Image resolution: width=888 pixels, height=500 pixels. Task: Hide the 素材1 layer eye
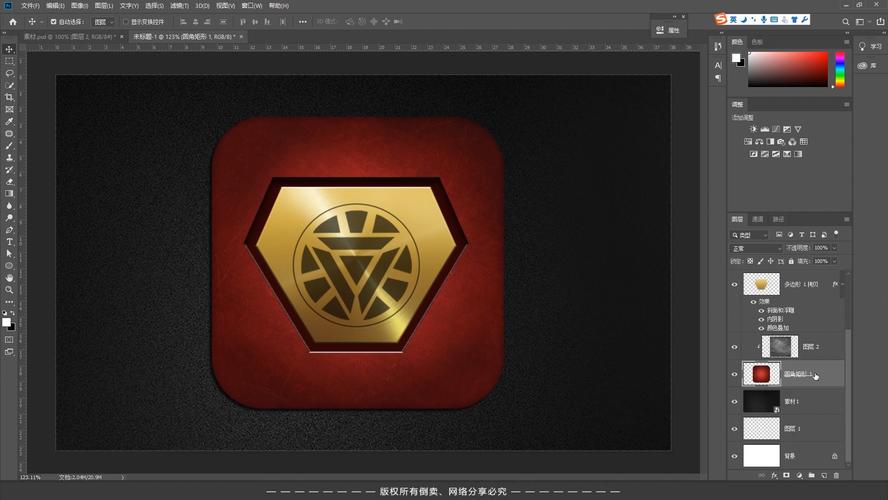(735, 401)
